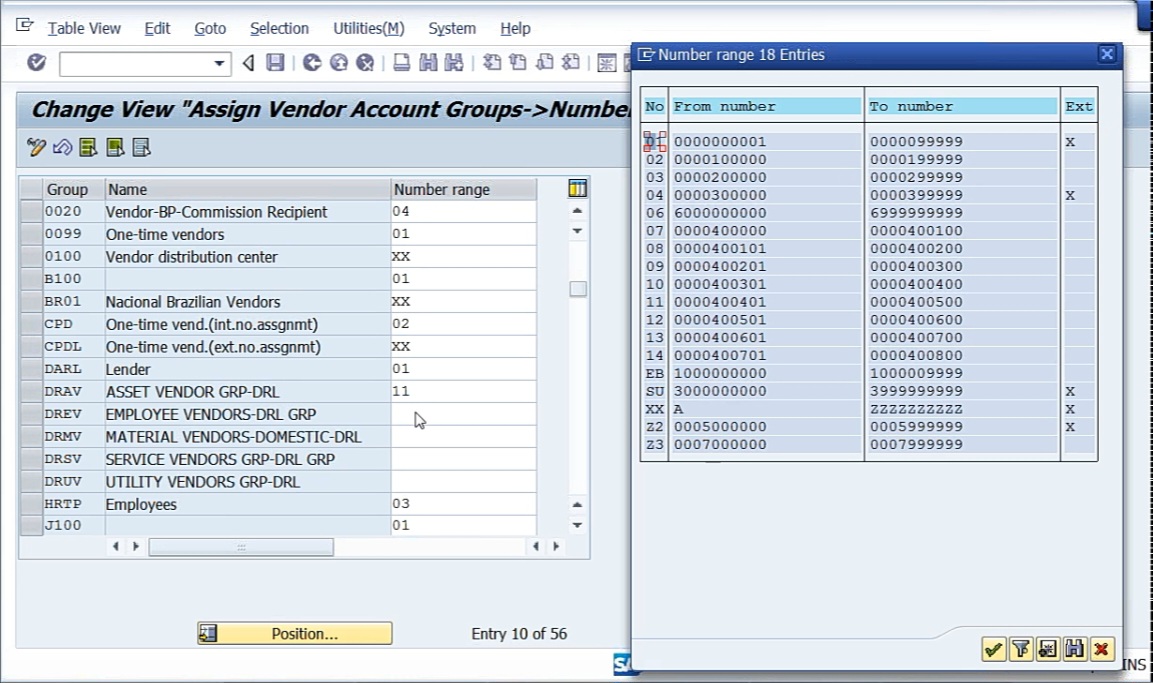The width and height of the screenshot is (1153, 683).
Task: Open the window menu icon left of Table View
Action: [x=24, y=26]
